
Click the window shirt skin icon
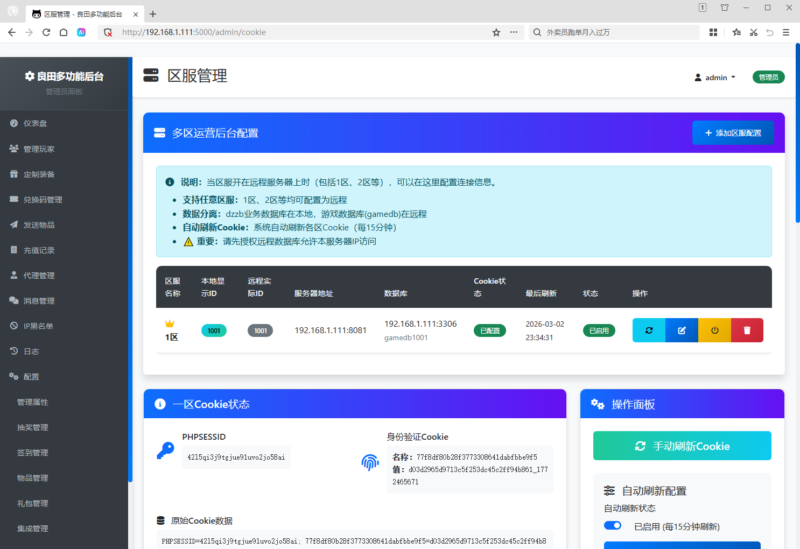[724, 8]
